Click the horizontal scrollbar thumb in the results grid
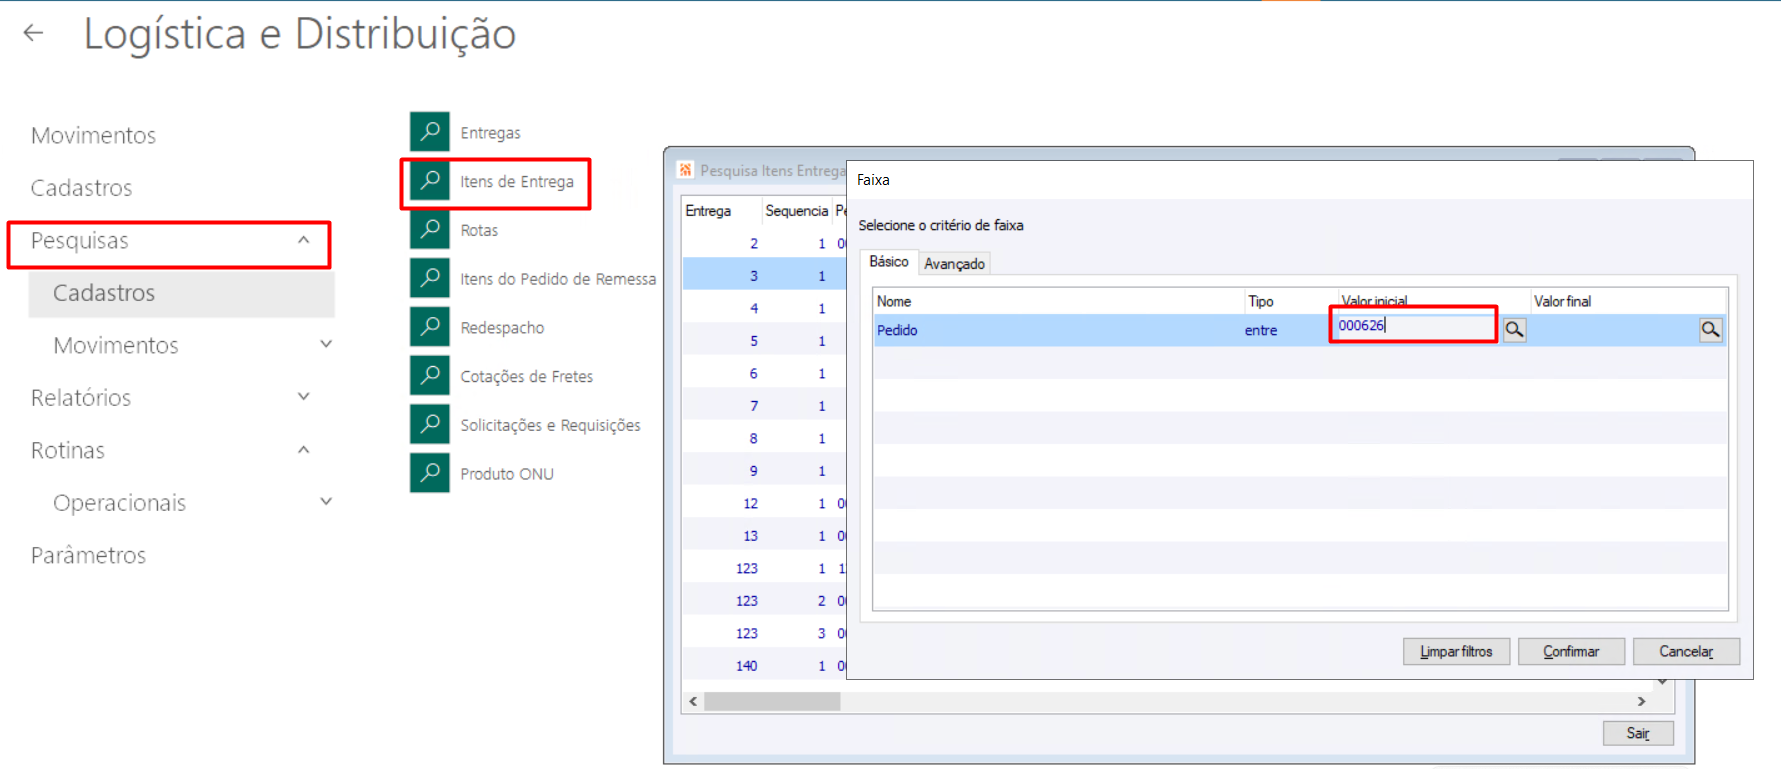 point(772,702)
